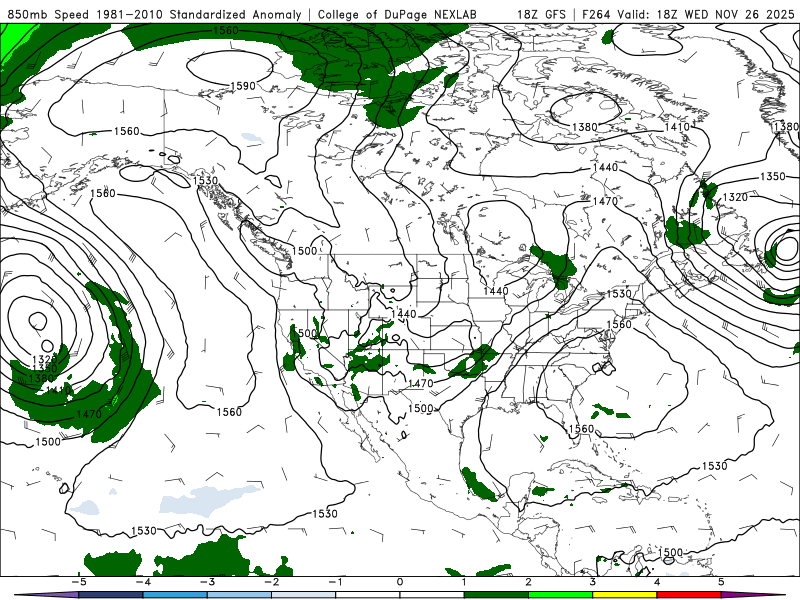Click the '850mb Speed 1981-2010 Standardized Anomaly' title
The width and height of the screenshot is (800, 600).
(154, 14)
